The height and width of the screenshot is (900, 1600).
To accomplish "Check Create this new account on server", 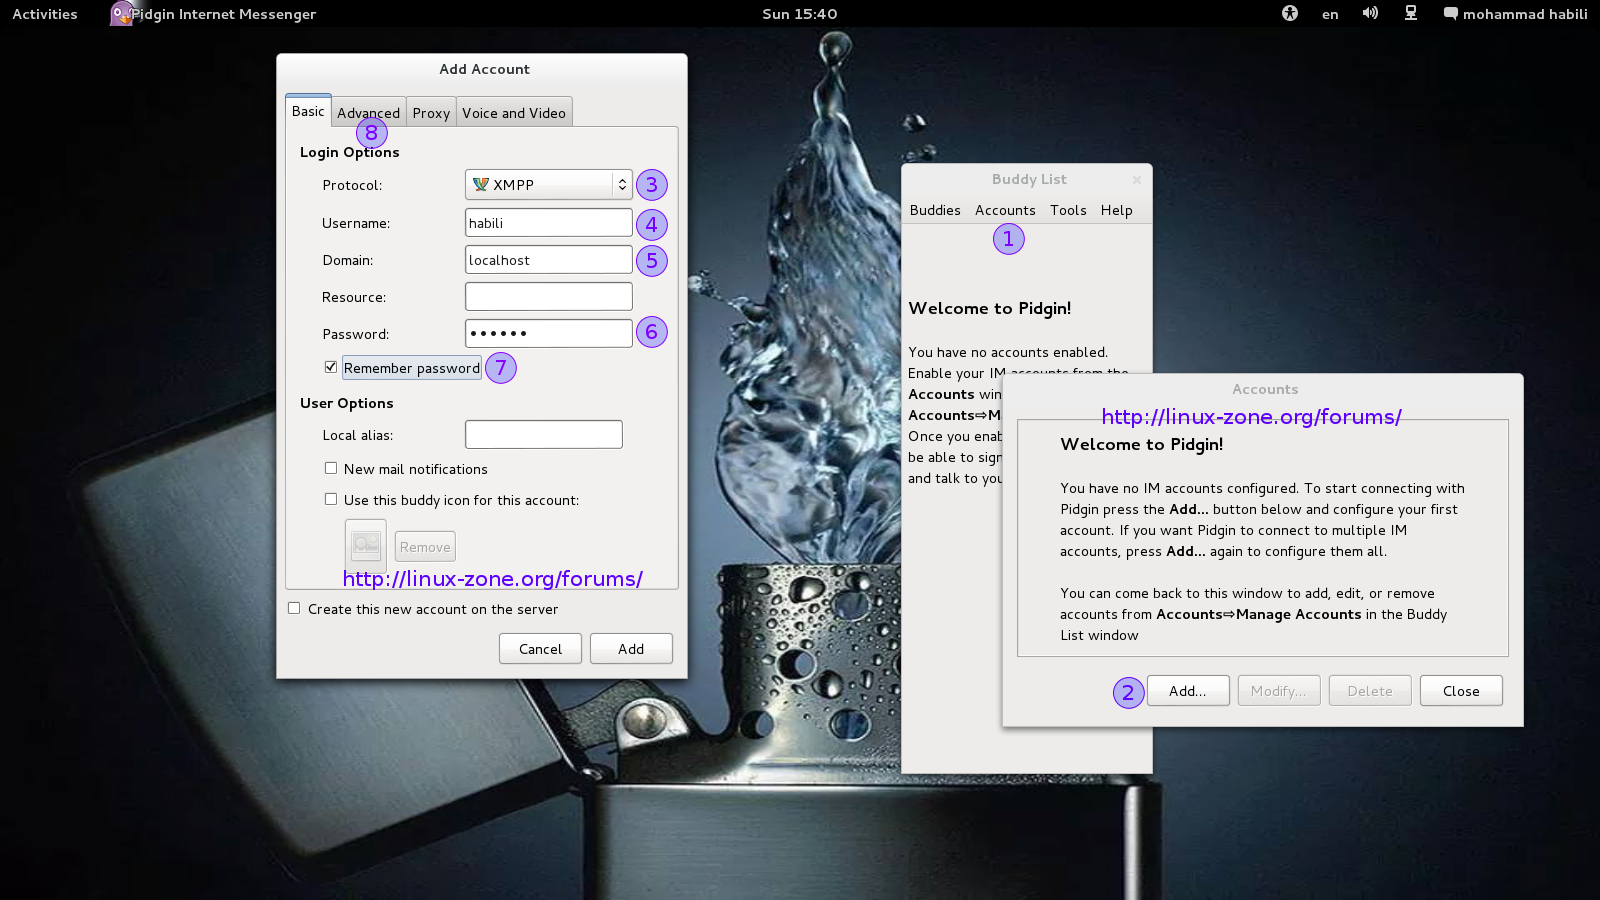I will (294, 608).
